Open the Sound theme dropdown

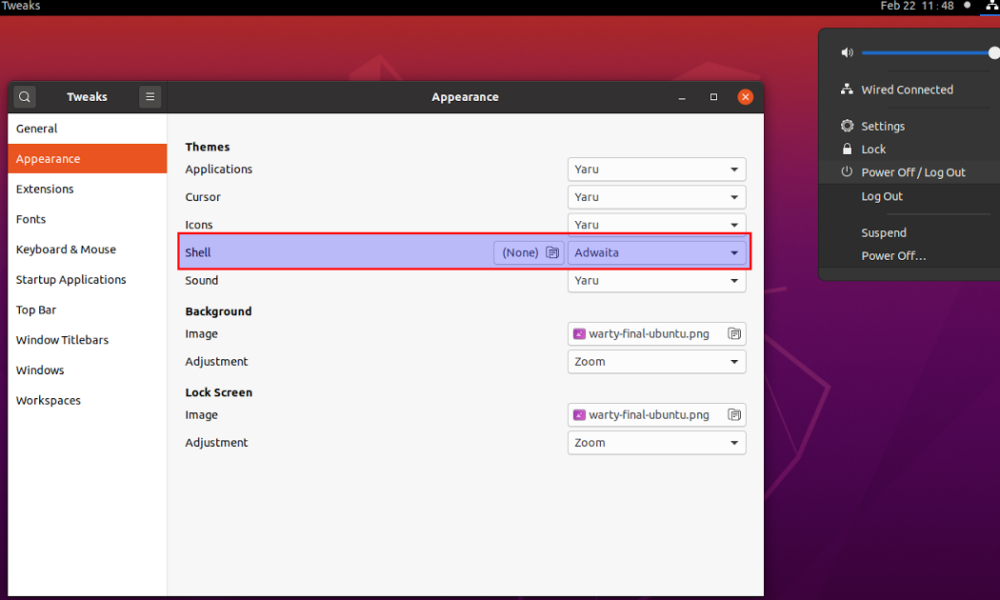tap(656, 281)
